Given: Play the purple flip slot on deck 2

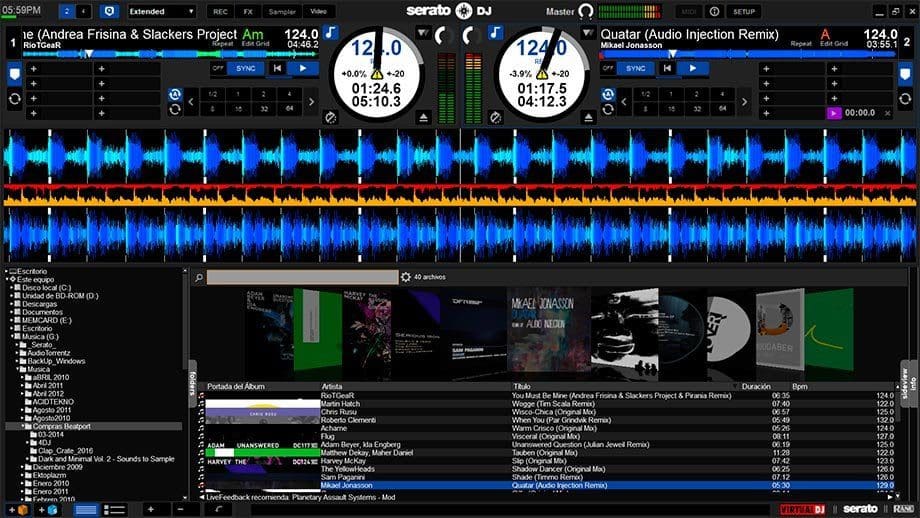Looking at the screenshot, I should click(x=833, y=113).
